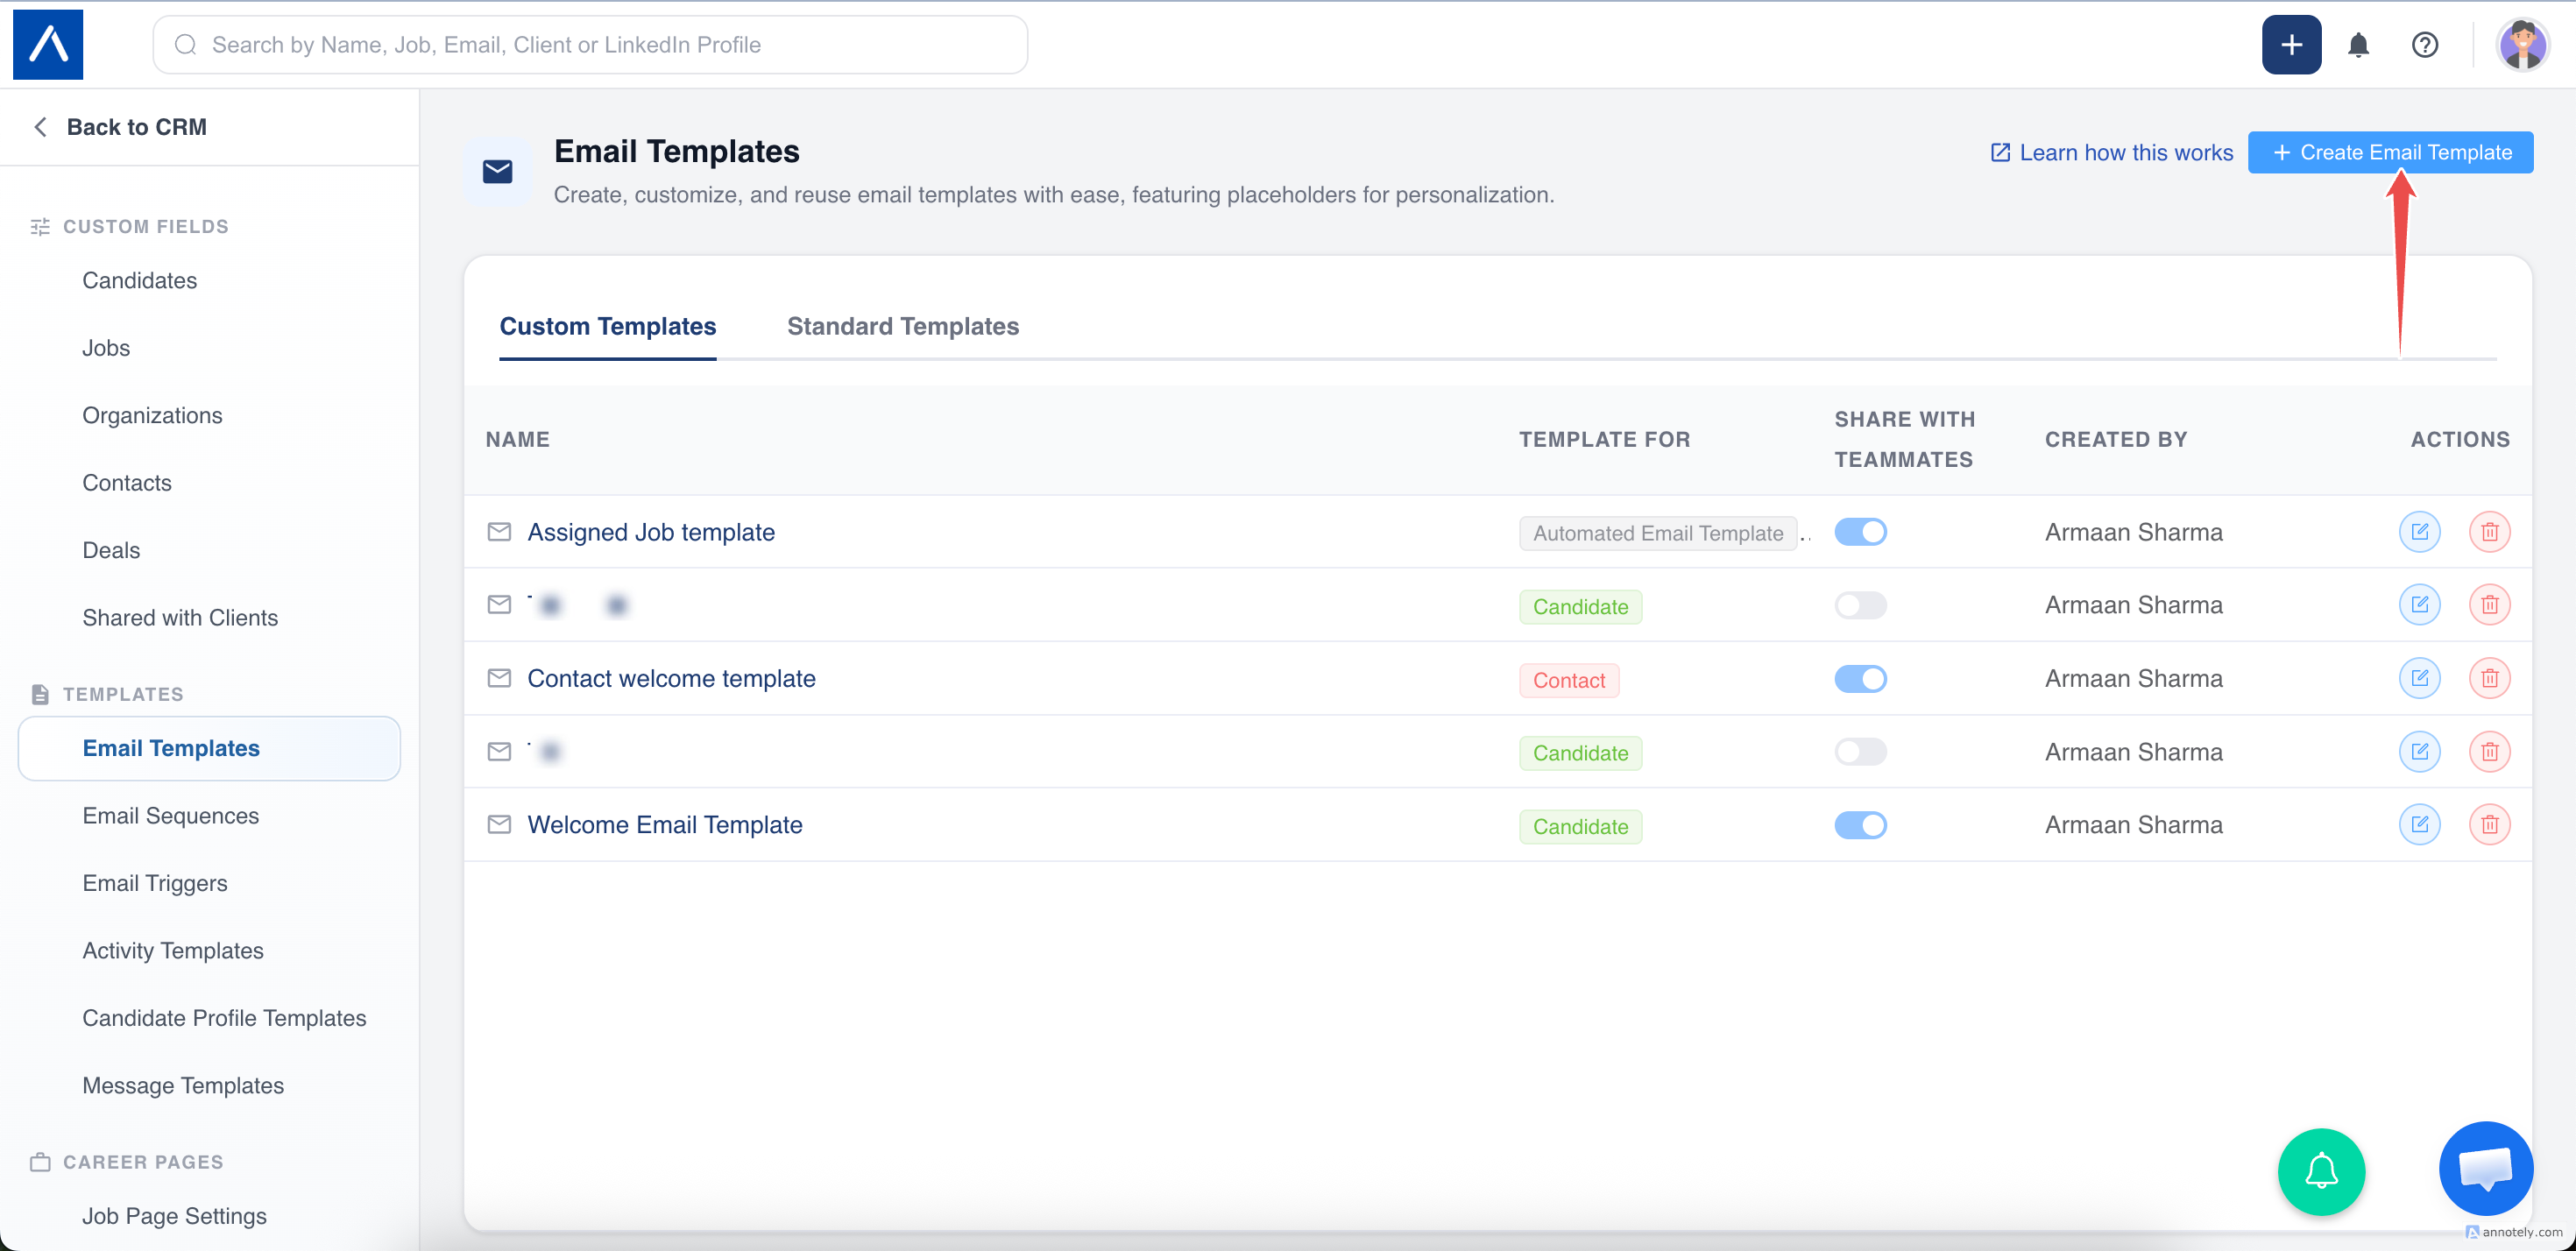
Task: Toggle sharing for Welcome Email Template
Action: (x=1860, y=824)
